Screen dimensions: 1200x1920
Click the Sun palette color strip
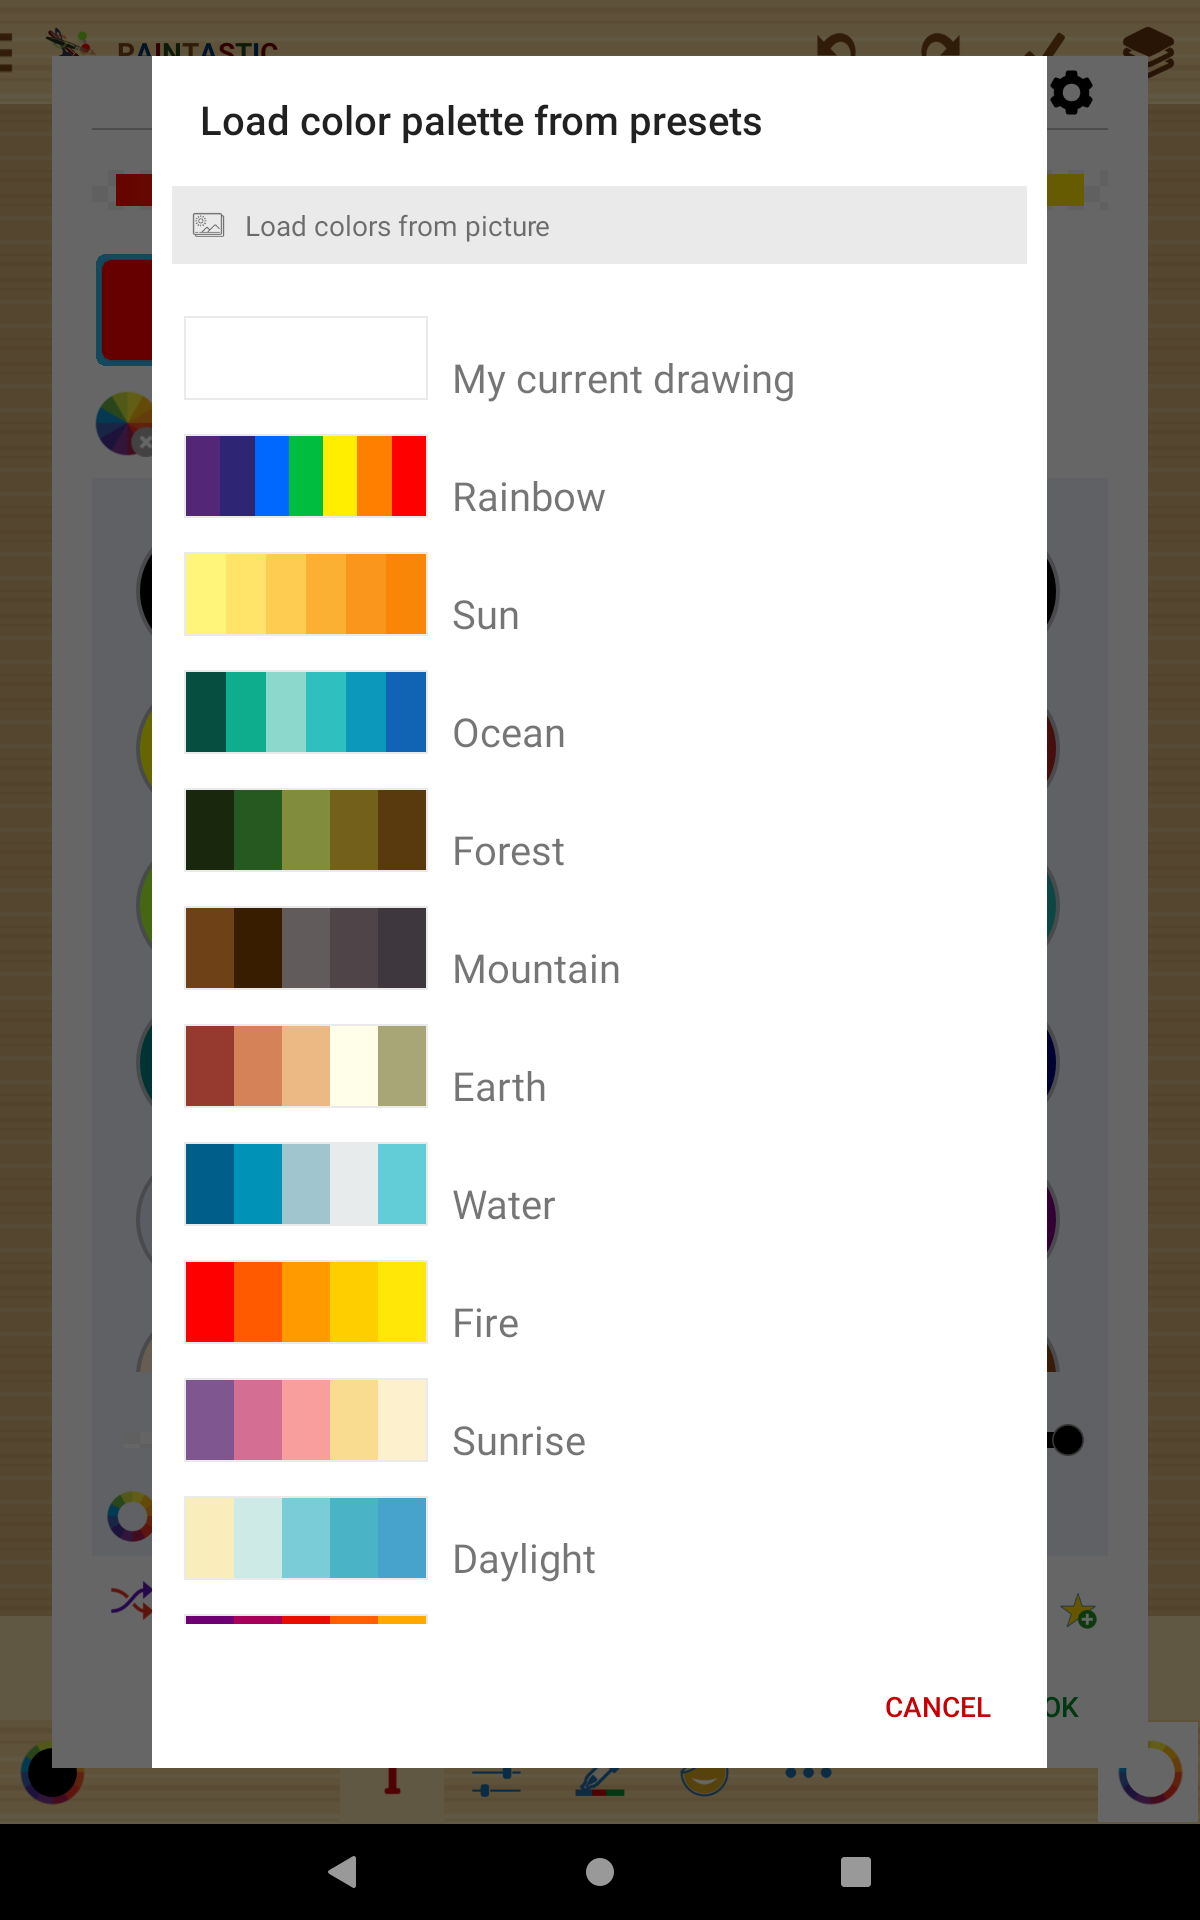(306, 594)
